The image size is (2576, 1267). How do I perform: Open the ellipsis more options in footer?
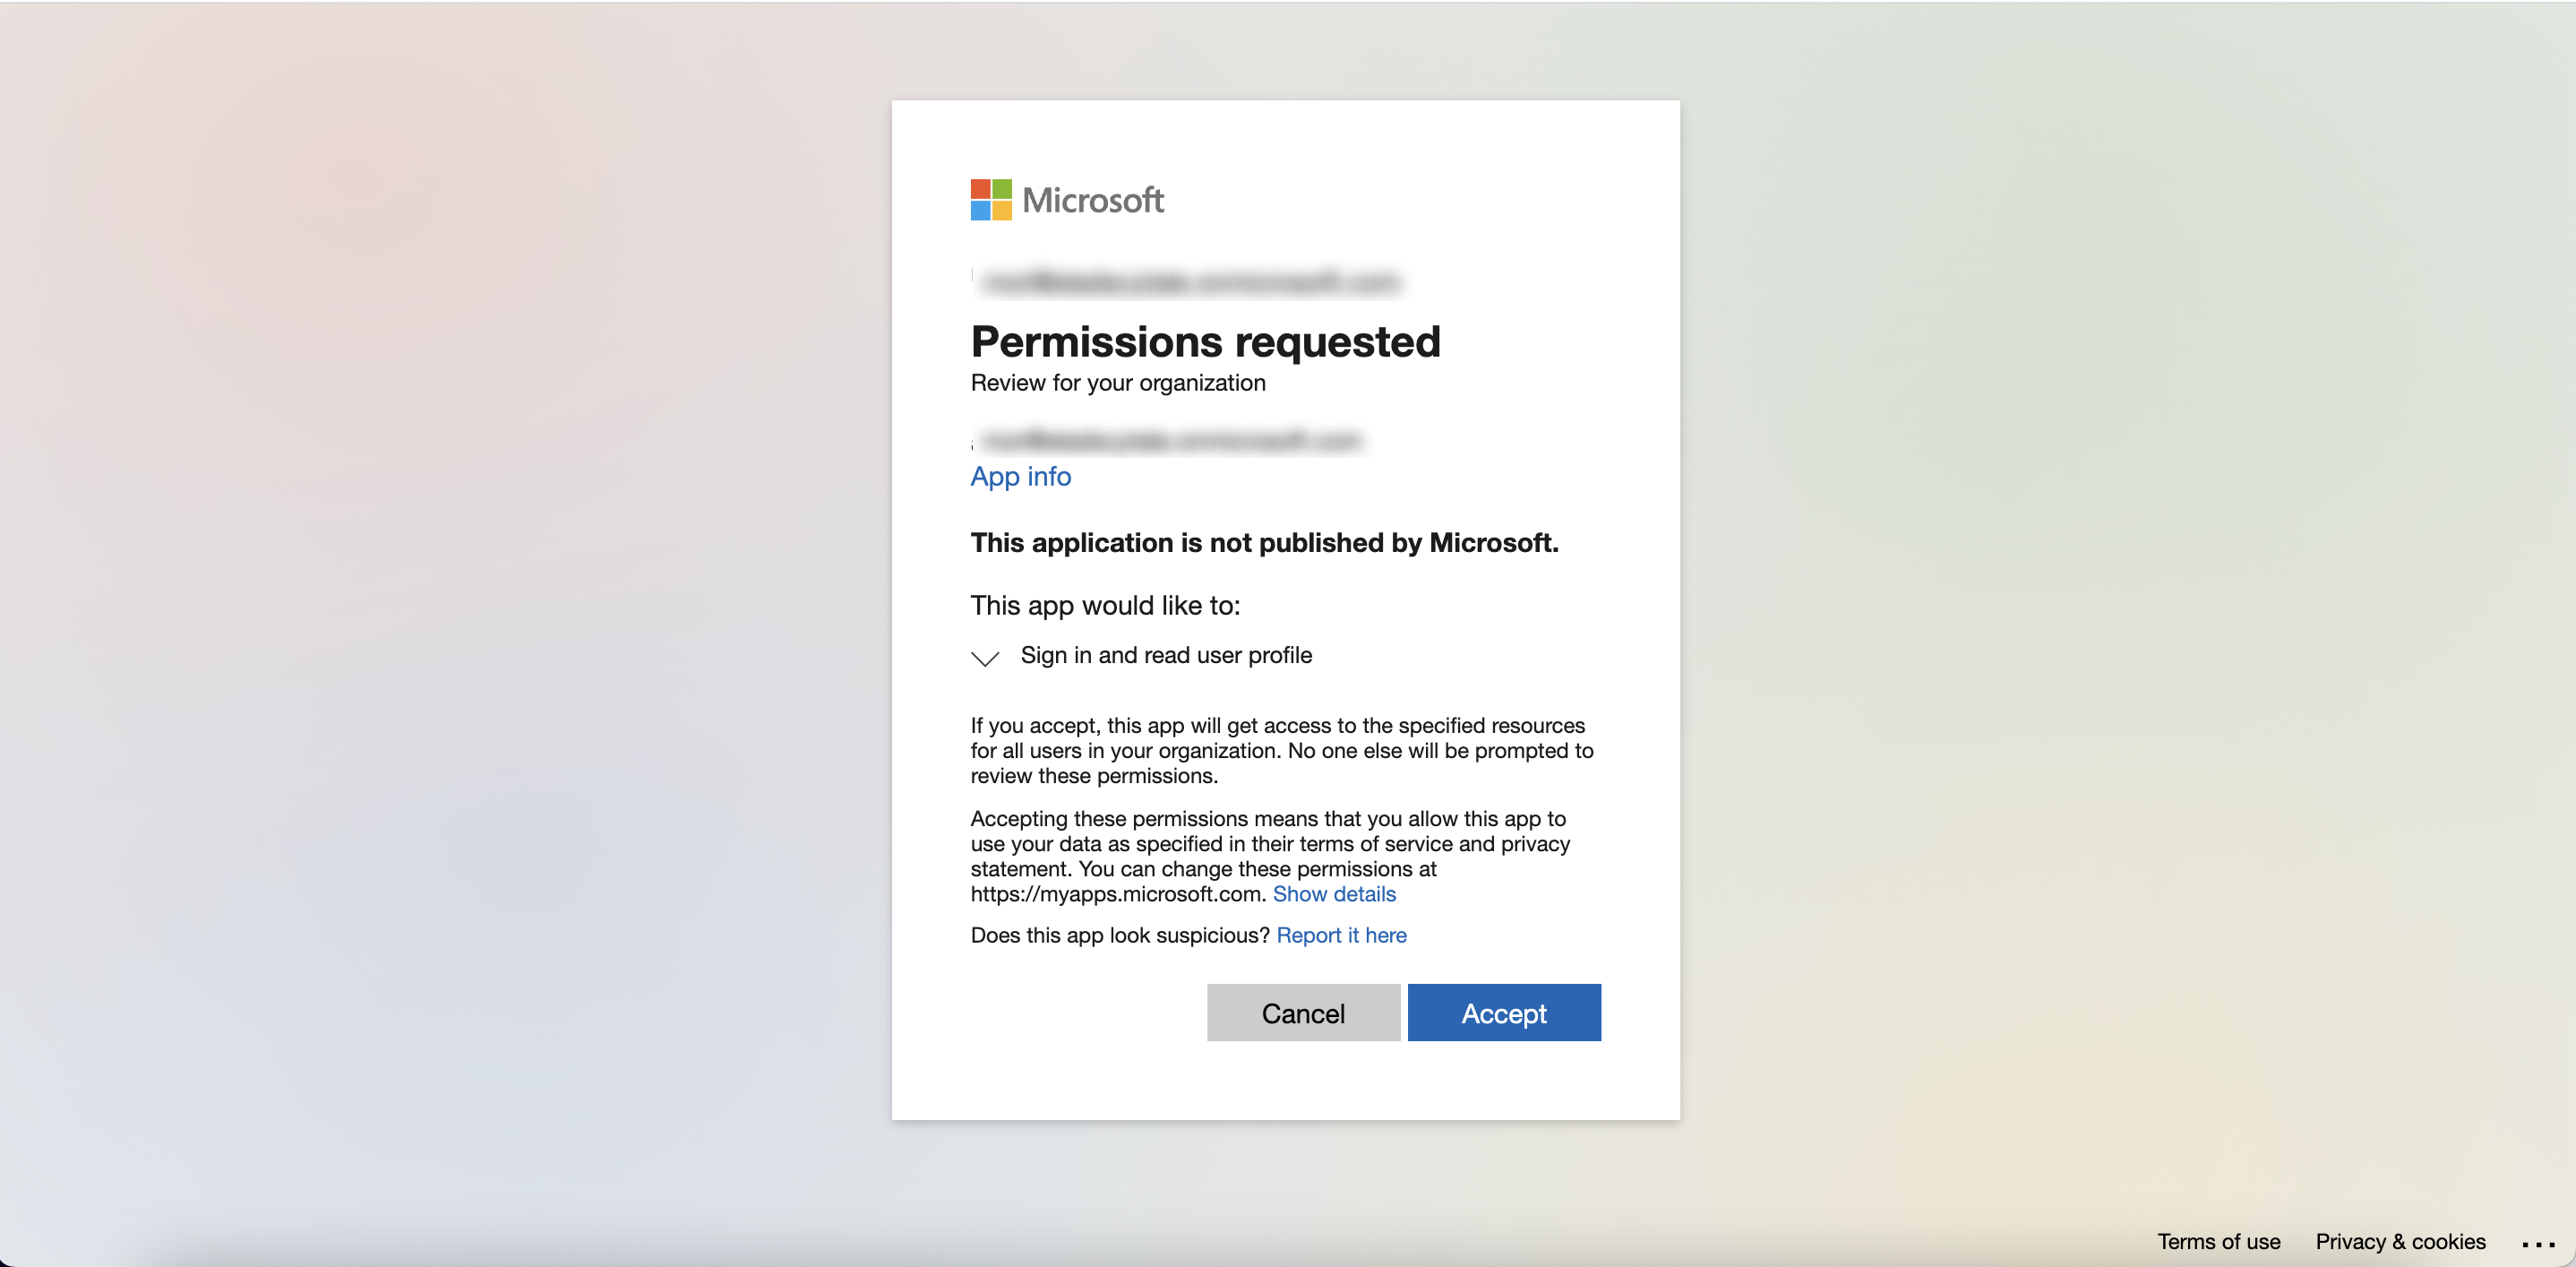[x=2538, y=1243]
